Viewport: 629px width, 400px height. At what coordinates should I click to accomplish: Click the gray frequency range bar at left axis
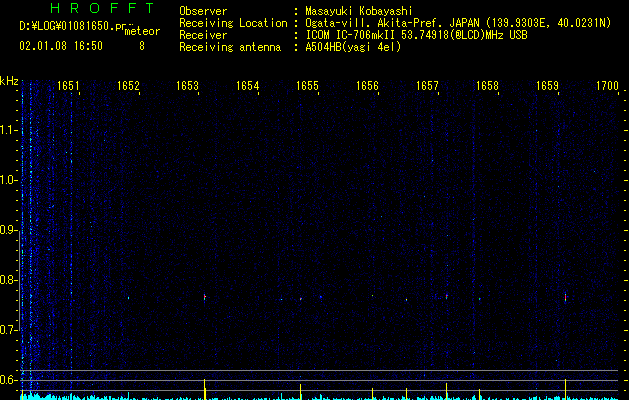pos(19,280)
